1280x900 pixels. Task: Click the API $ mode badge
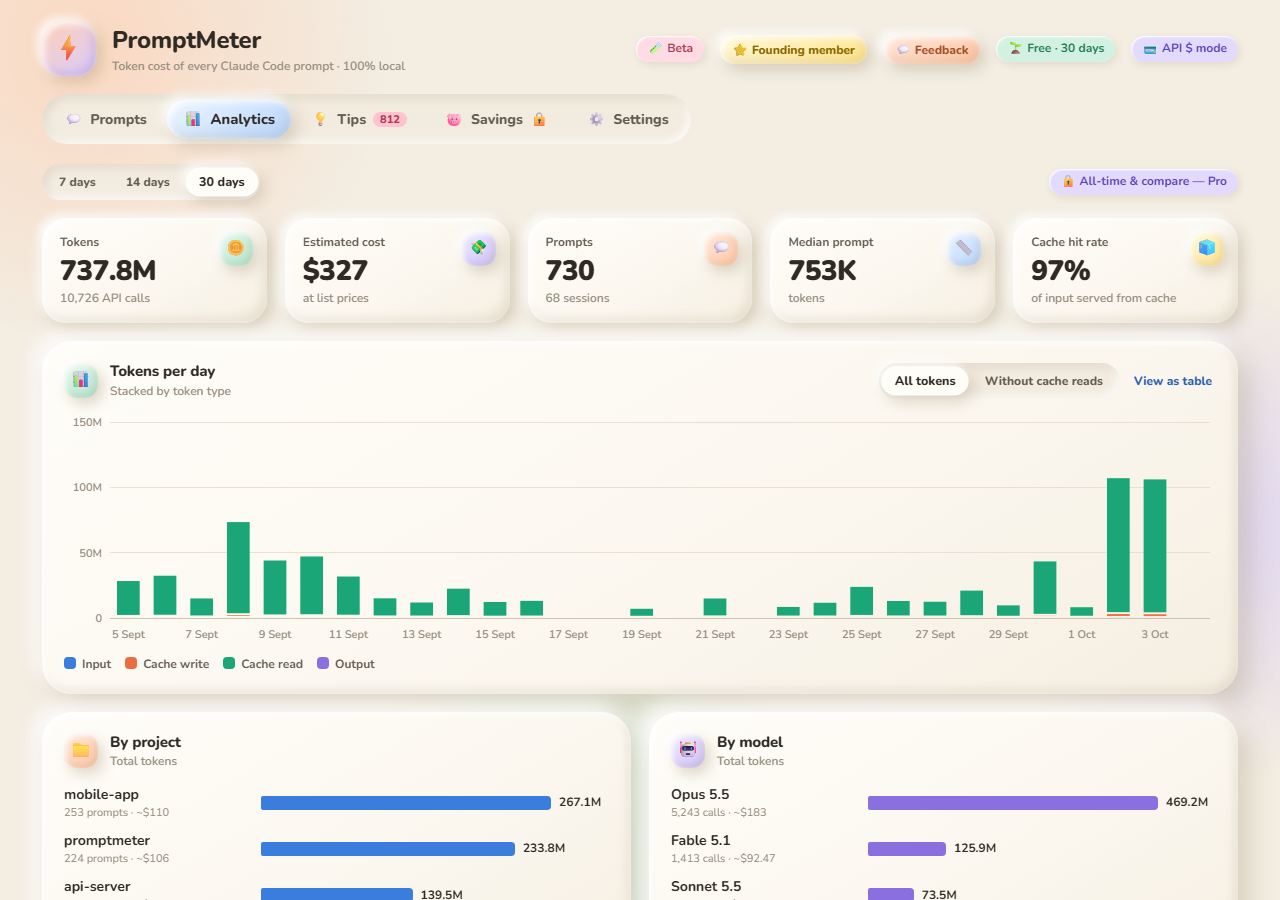[1185, 48]
